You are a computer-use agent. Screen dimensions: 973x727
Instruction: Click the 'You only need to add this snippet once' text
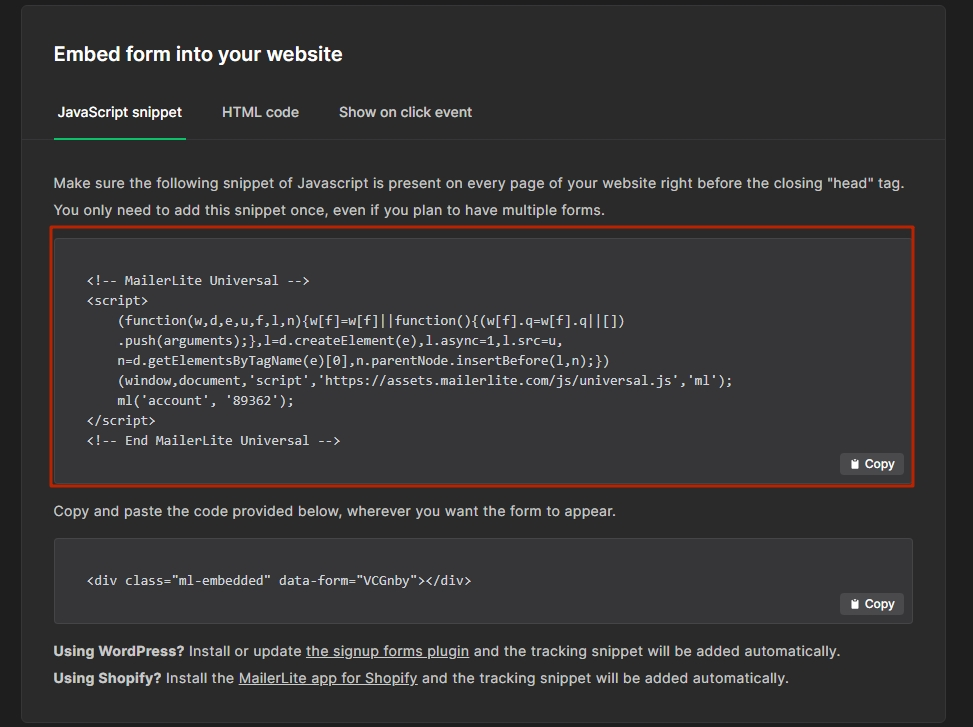(x=329, y=210)
